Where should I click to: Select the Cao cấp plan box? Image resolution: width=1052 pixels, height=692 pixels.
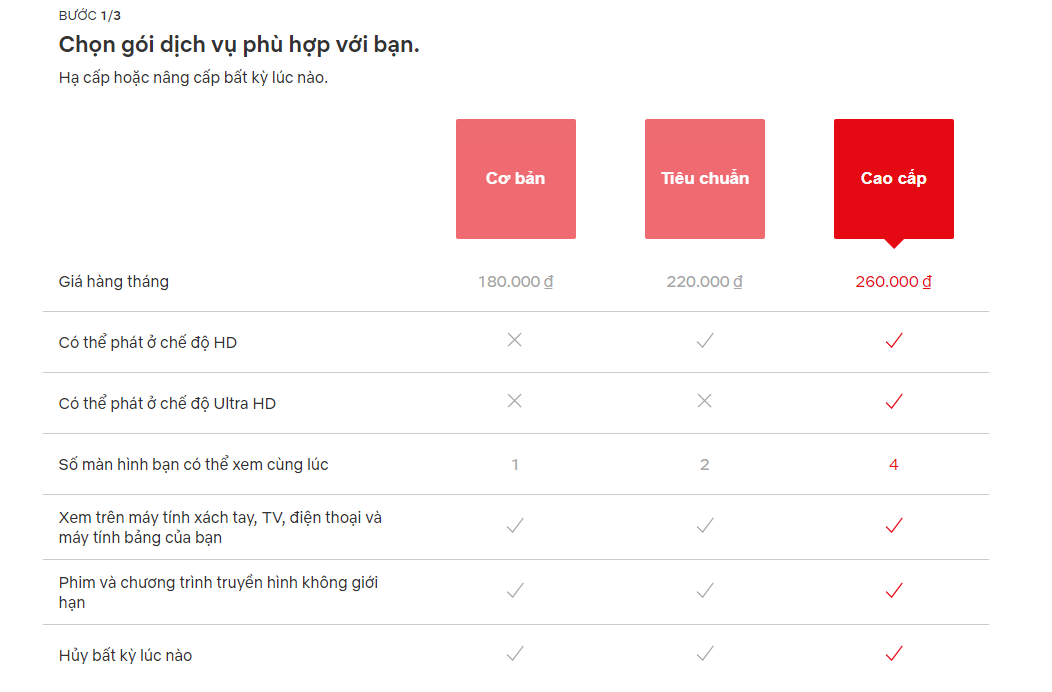click(894, 179)
